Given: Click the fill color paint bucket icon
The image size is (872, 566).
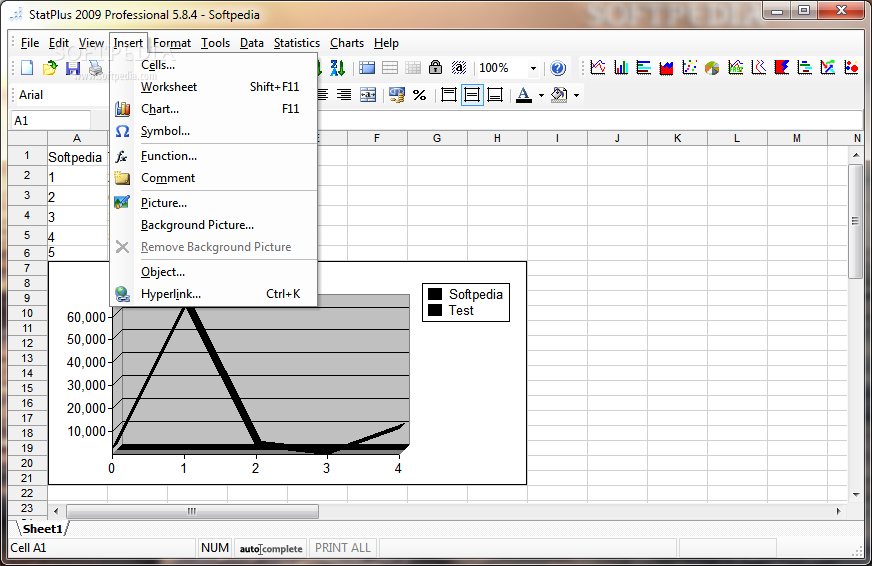Looking at the screenshot, I should point(559,95).
